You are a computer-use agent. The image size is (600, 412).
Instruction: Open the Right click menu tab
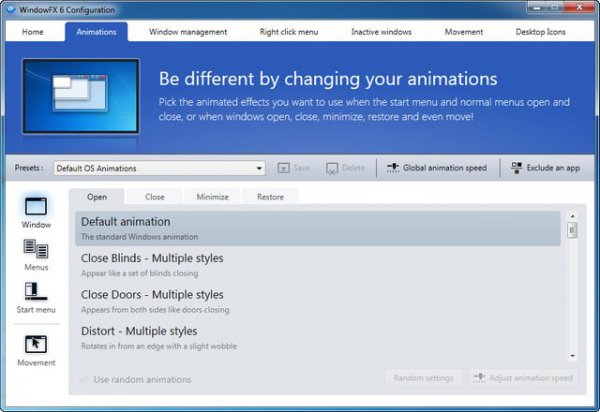[289, 32]
